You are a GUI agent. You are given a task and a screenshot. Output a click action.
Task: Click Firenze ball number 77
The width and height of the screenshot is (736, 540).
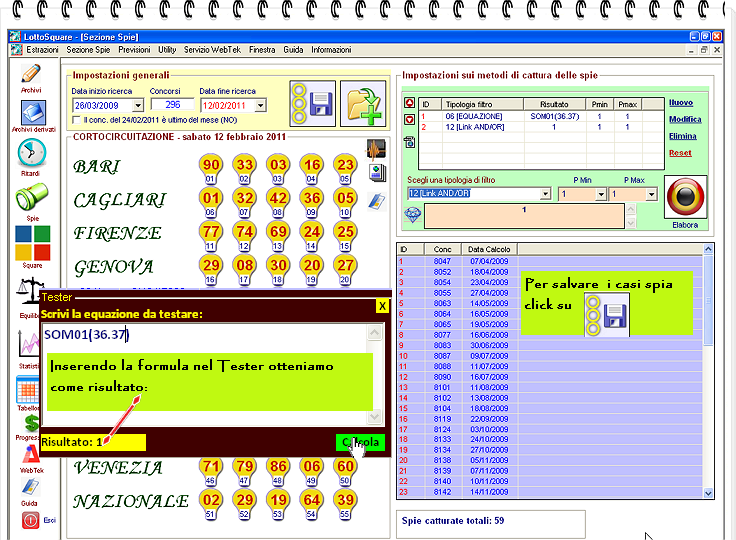pyautogui.click(x=211, y=231)
